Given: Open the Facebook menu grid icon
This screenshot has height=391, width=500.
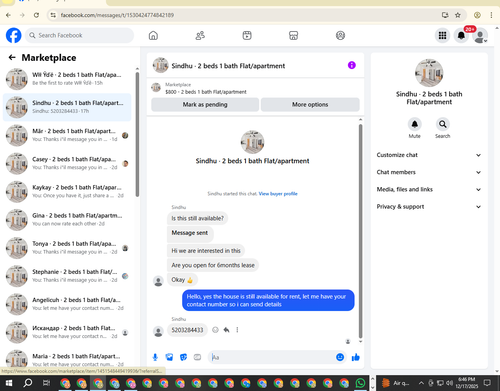Looking at the screenshot, I should (x=442, y=35).
